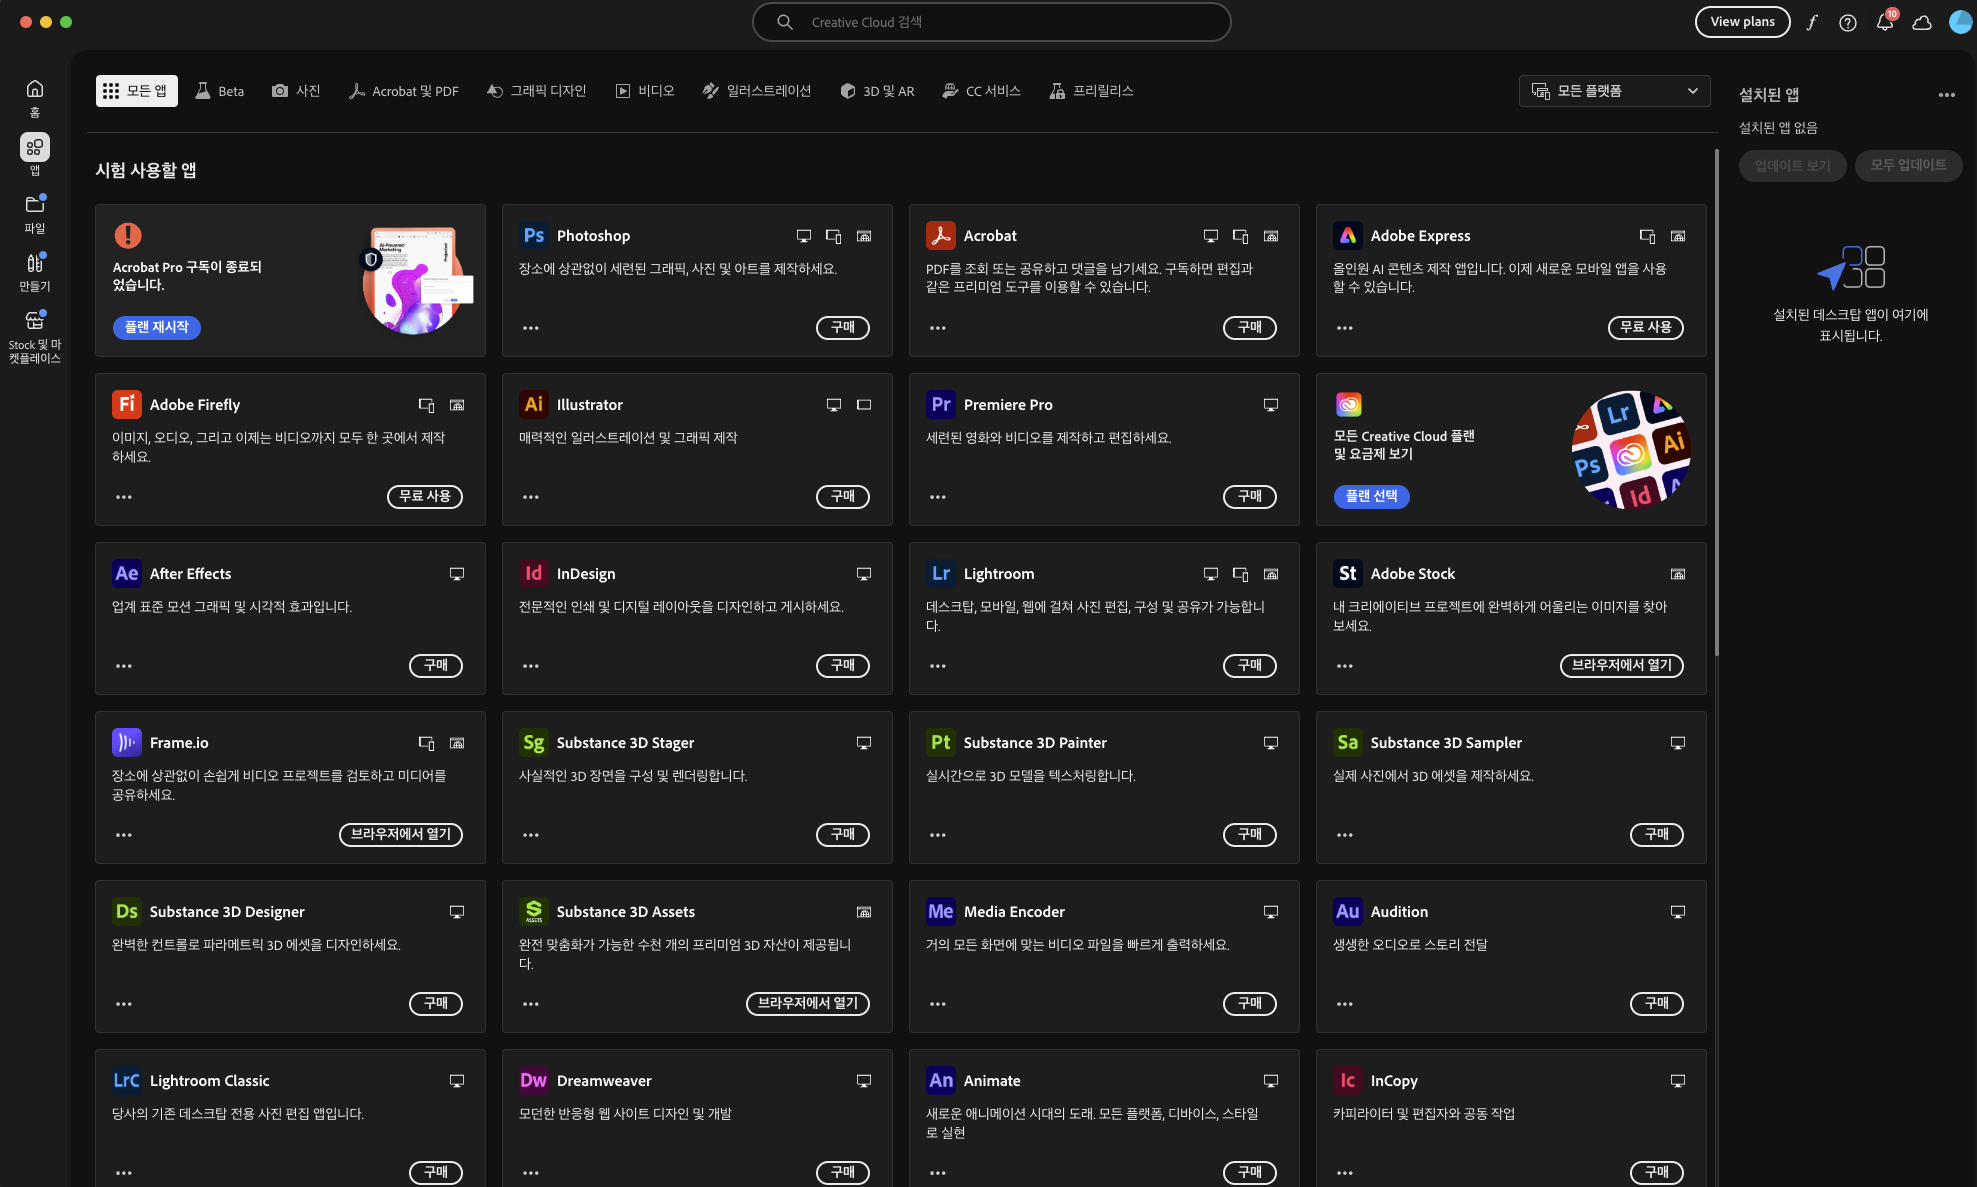
Task: Click the cloud sync status icon
Action: pyautogui.click(x=1922, y=22)
